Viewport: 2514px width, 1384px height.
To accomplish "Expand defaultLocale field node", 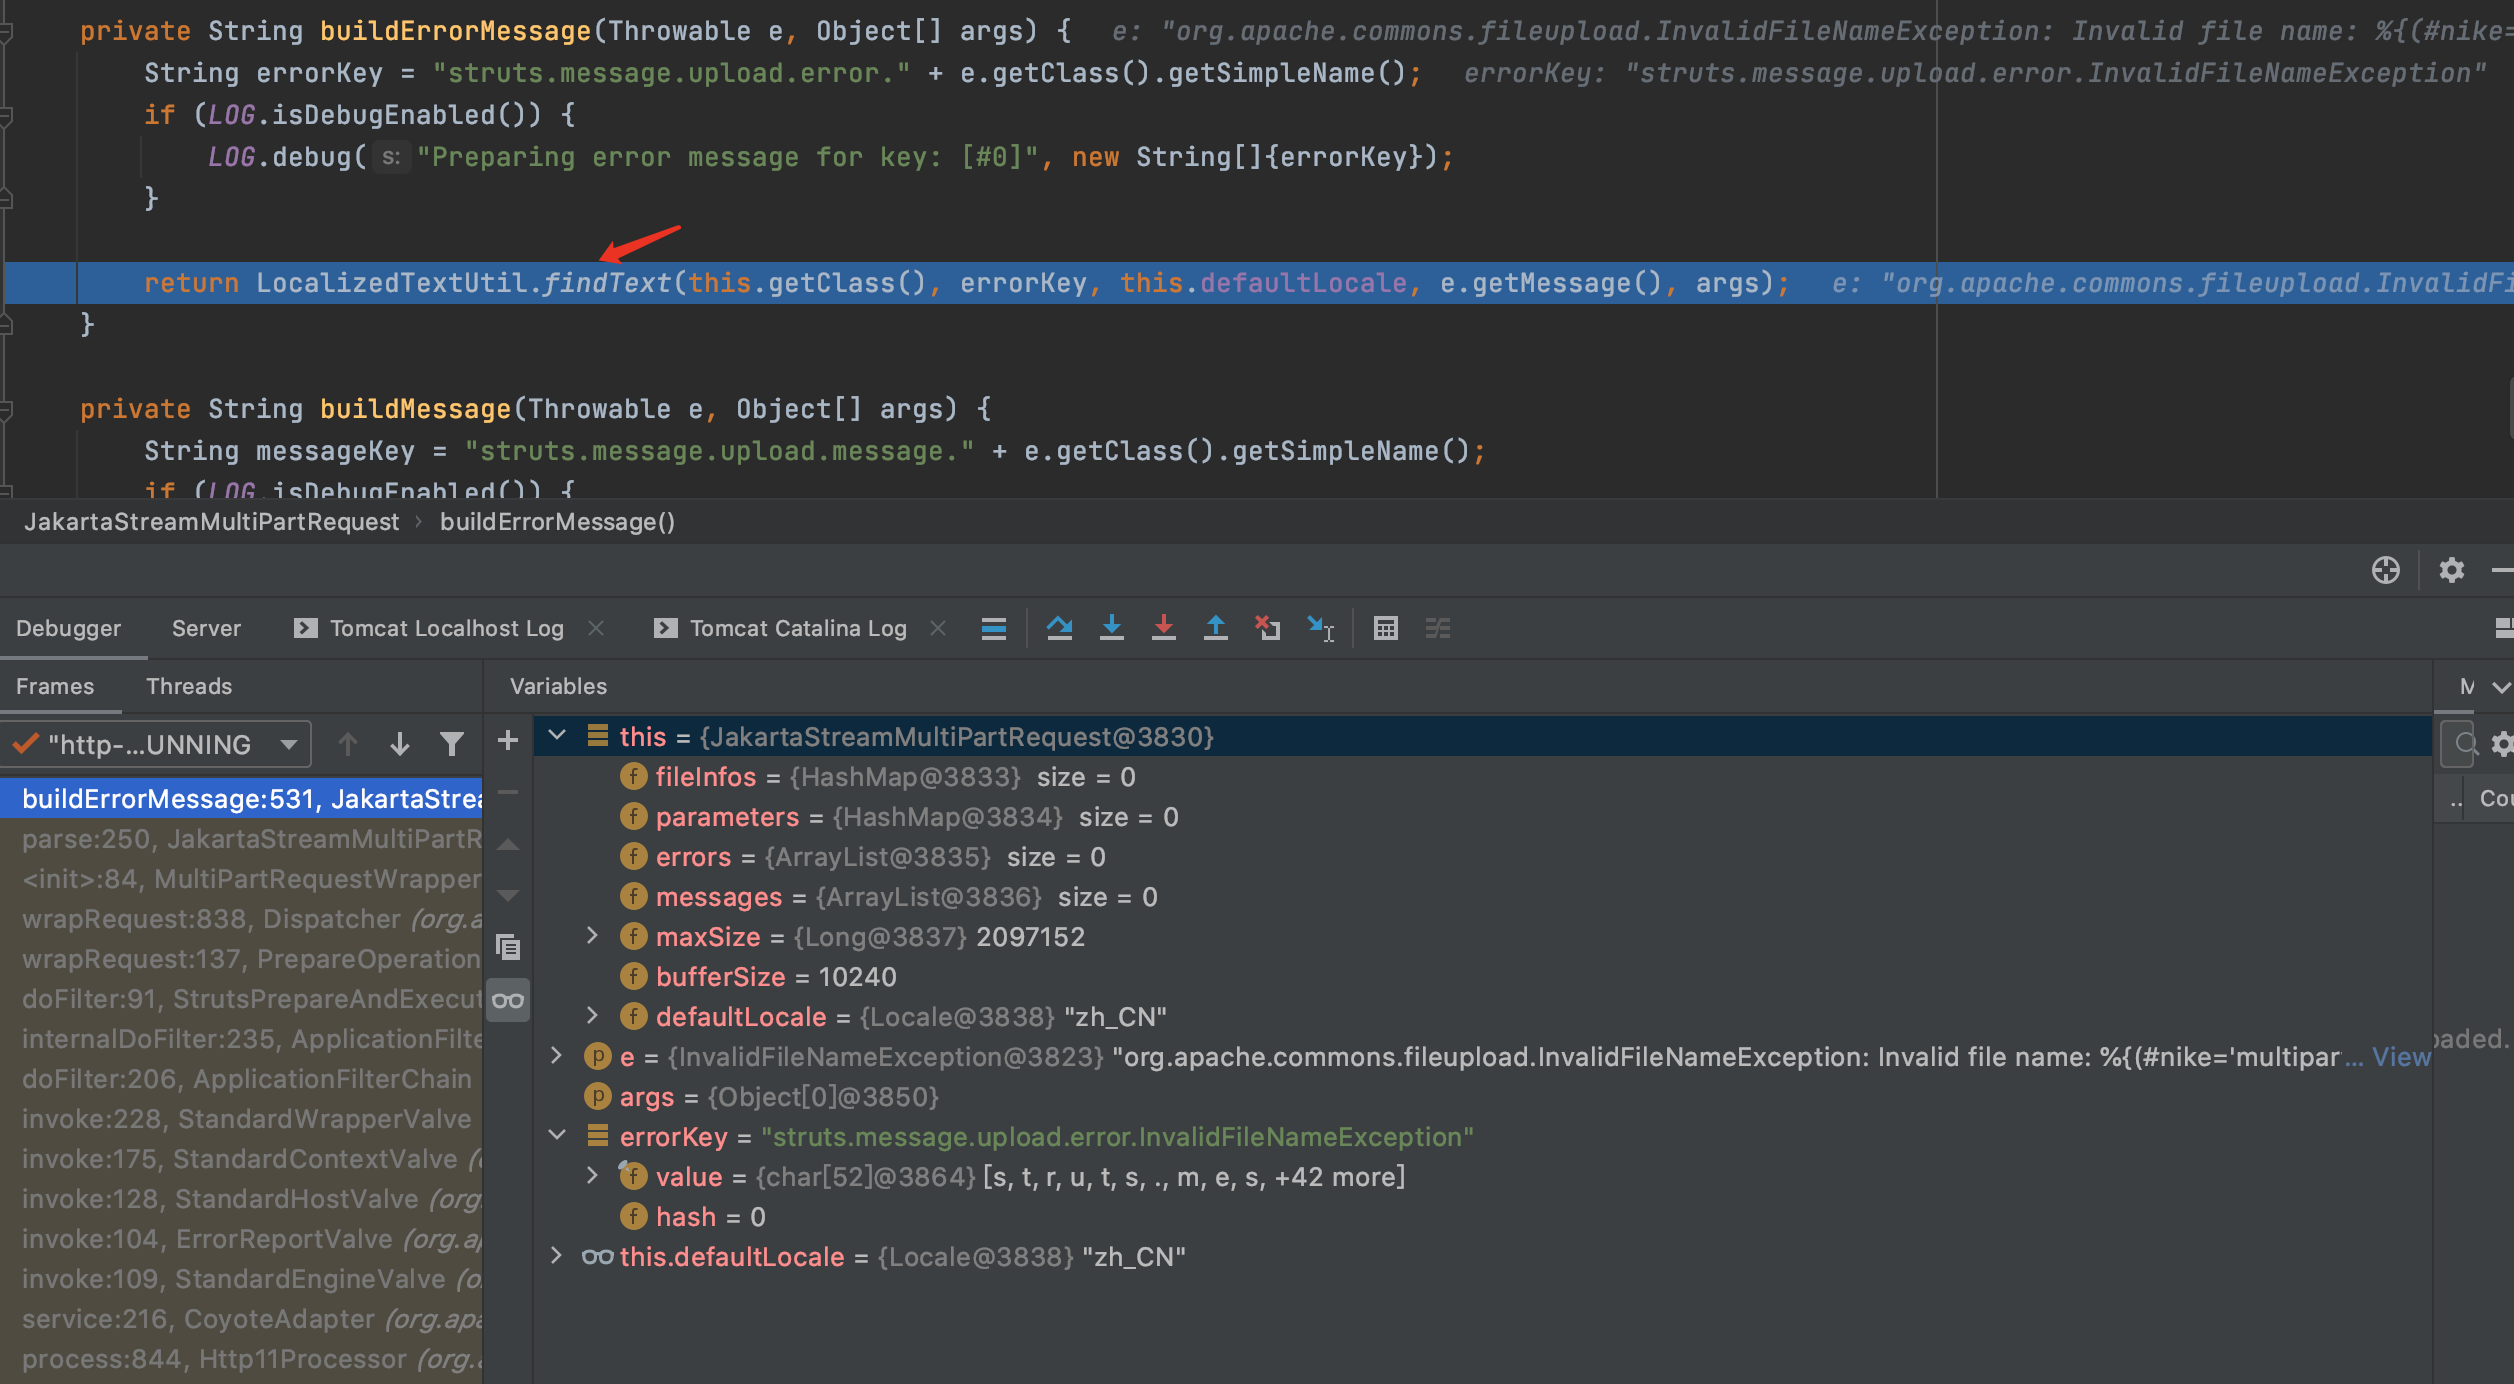I will [592, 1016].
